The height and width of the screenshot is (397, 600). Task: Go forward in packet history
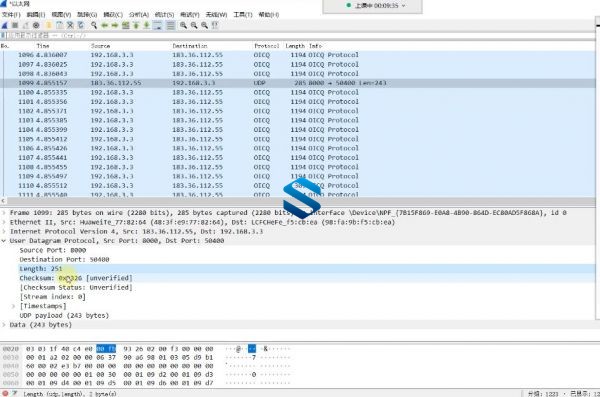pos(115,25)
